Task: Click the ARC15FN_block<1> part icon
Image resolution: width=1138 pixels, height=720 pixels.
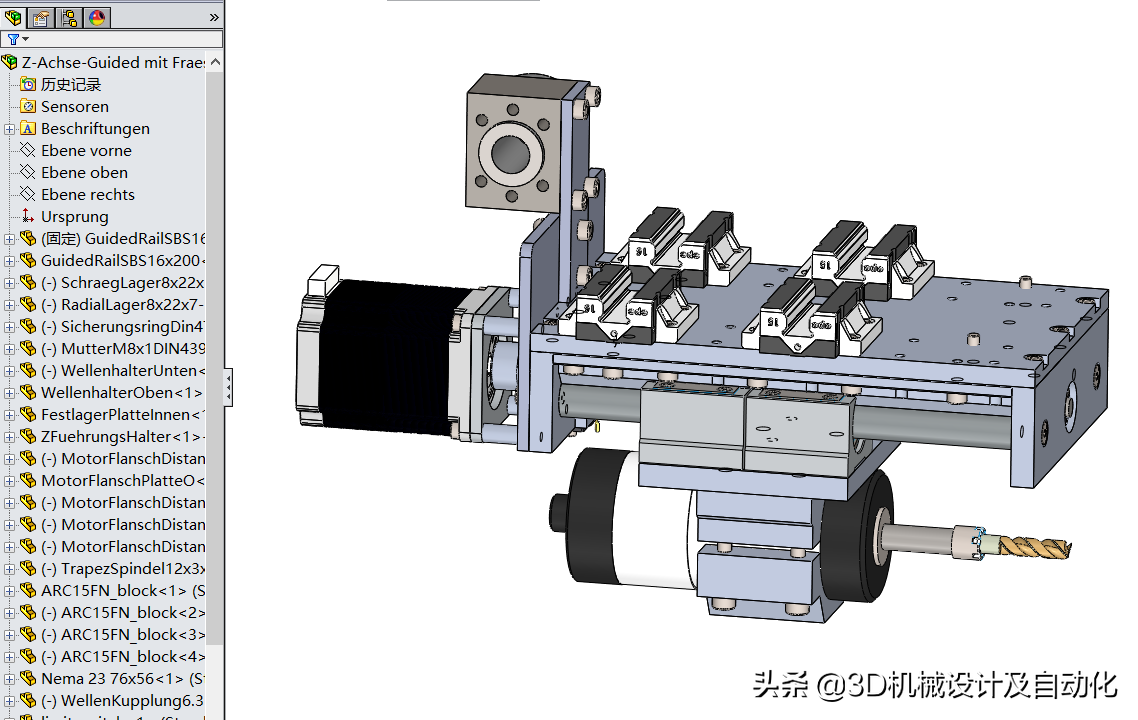Action: pos(28,590)
